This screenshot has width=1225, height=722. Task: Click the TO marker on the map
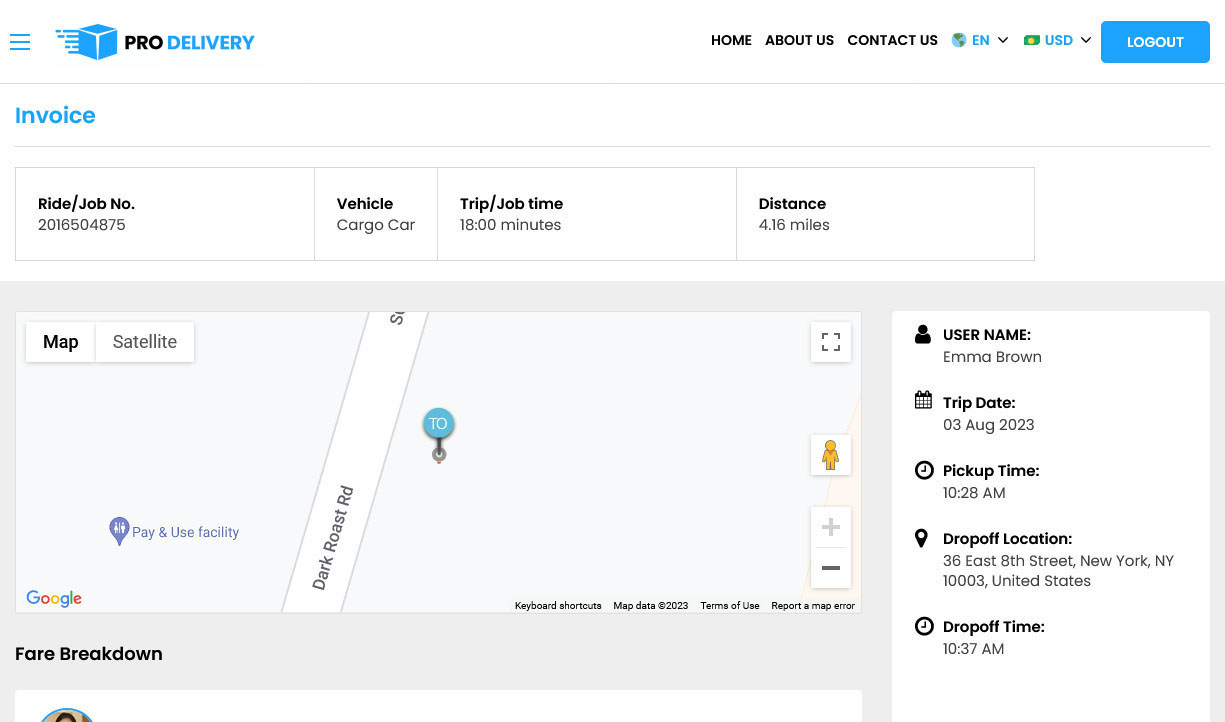point(438,424)
